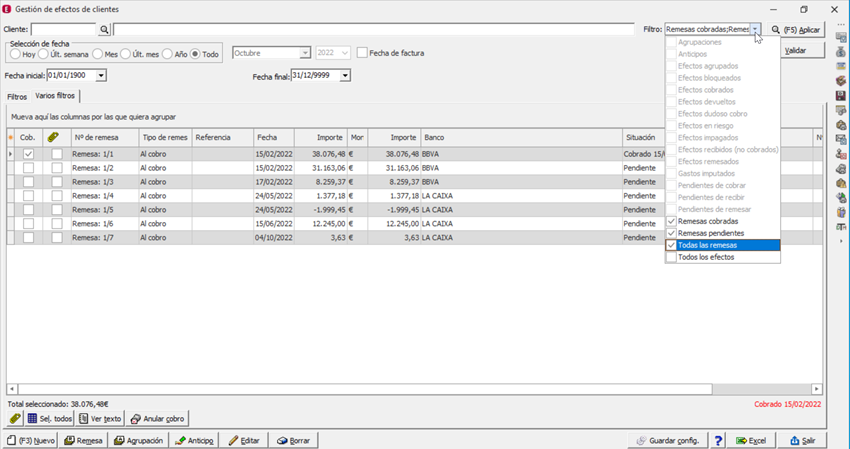Uncheck Cob. checkbox for Remesa: 1/1
This screenshot has width=850, height=449.
click(28, 154)
